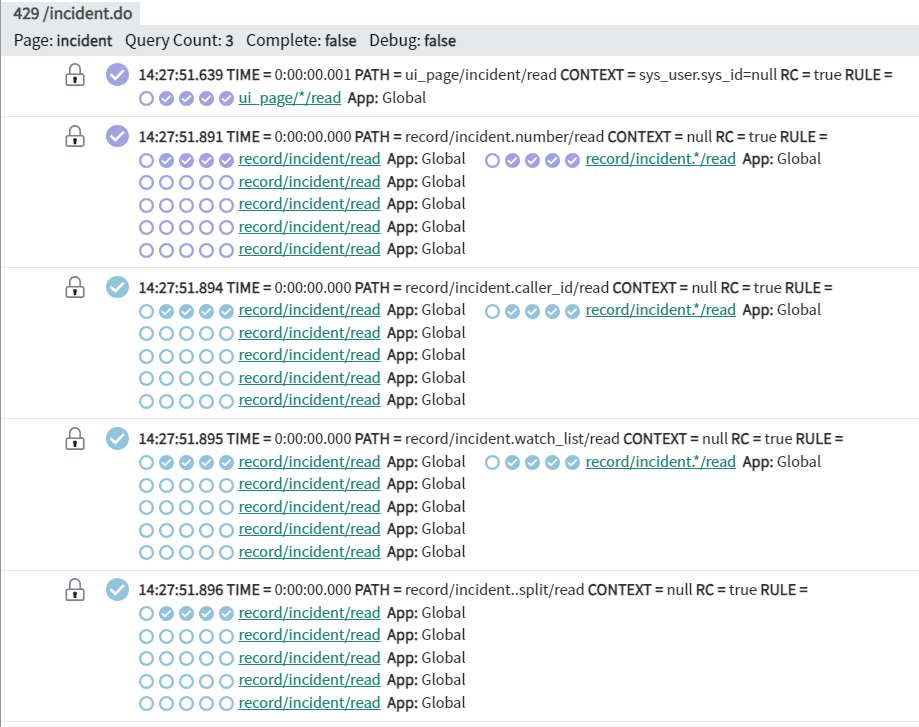Click the Query Count: 3 text
This screenshot has height=727, width=919.
point(179,41)
